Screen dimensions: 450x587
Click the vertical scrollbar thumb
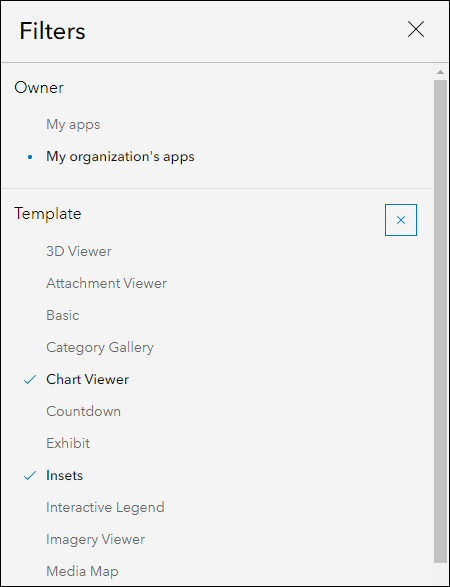440,321
